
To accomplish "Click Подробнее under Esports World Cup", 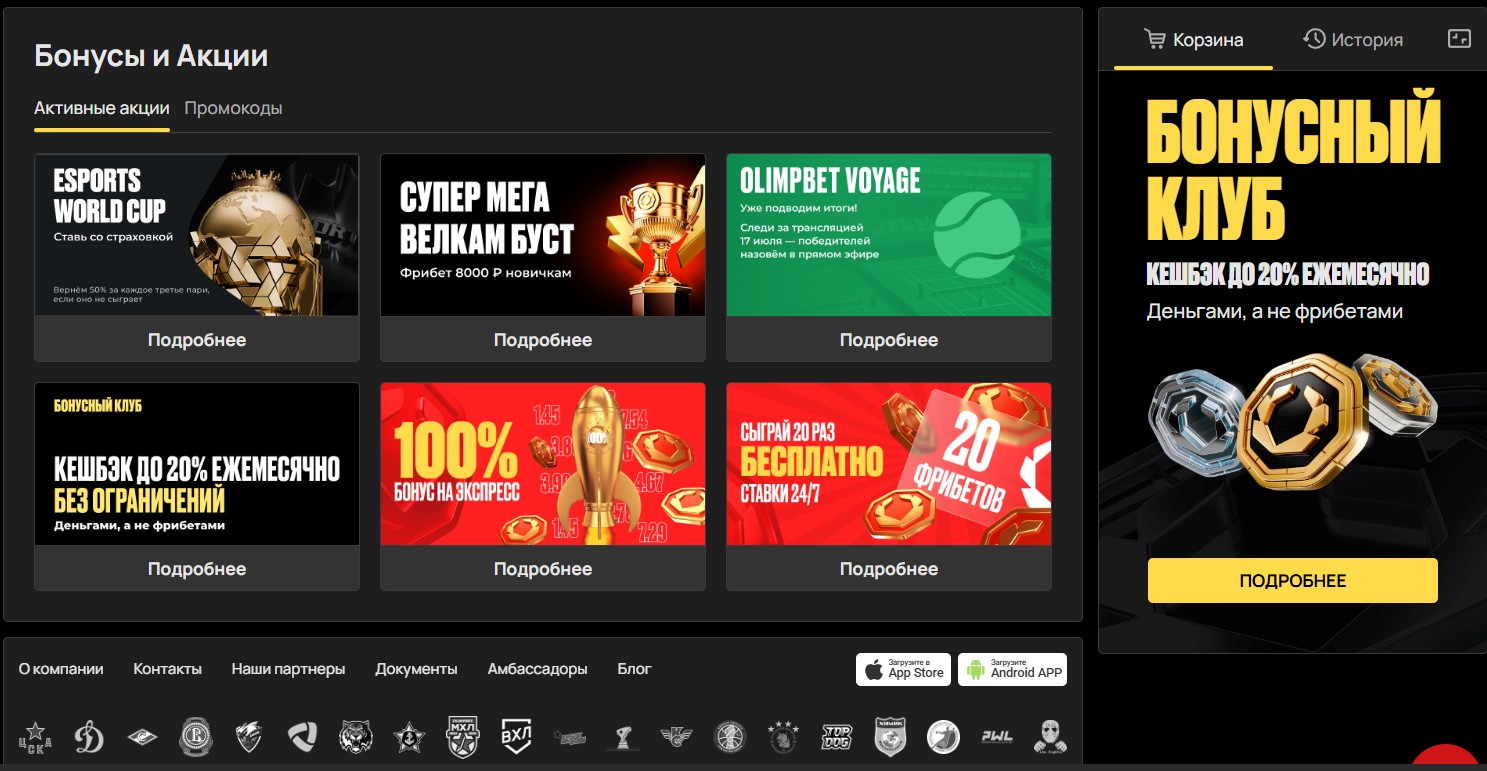I will point(197,340).
